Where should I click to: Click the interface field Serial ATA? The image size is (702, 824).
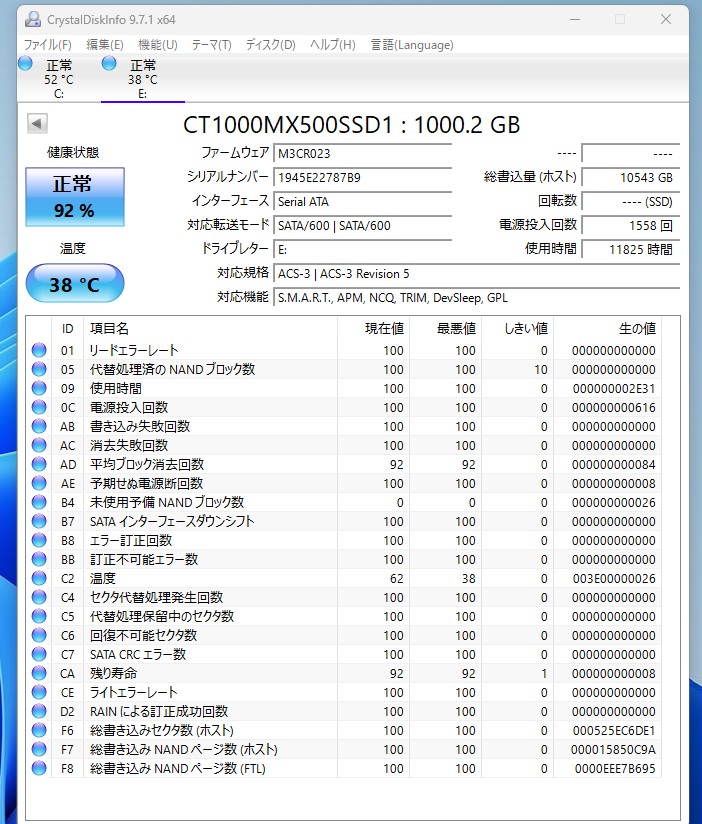coord(363,202)
